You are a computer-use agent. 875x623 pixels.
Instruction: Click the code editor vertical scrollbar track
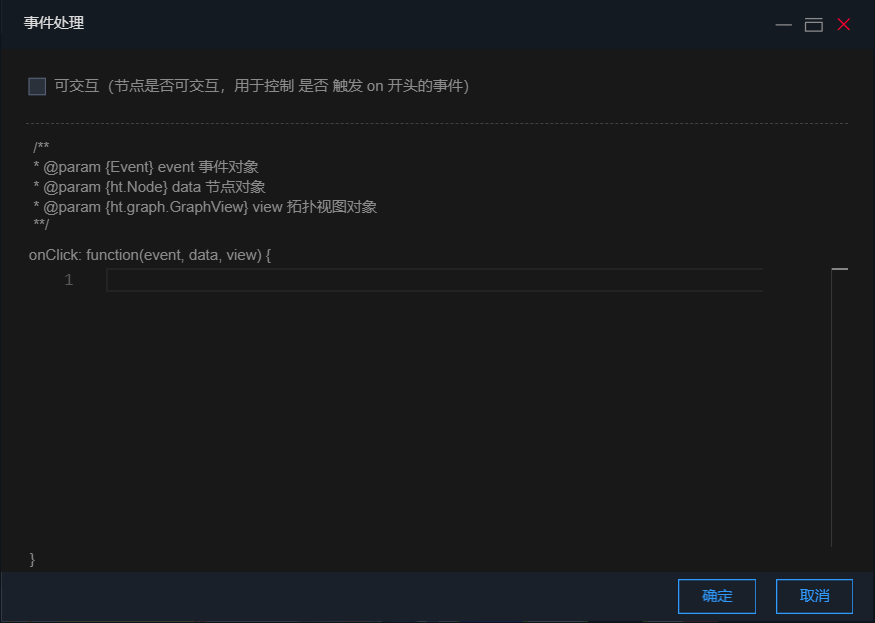(839, 408)
